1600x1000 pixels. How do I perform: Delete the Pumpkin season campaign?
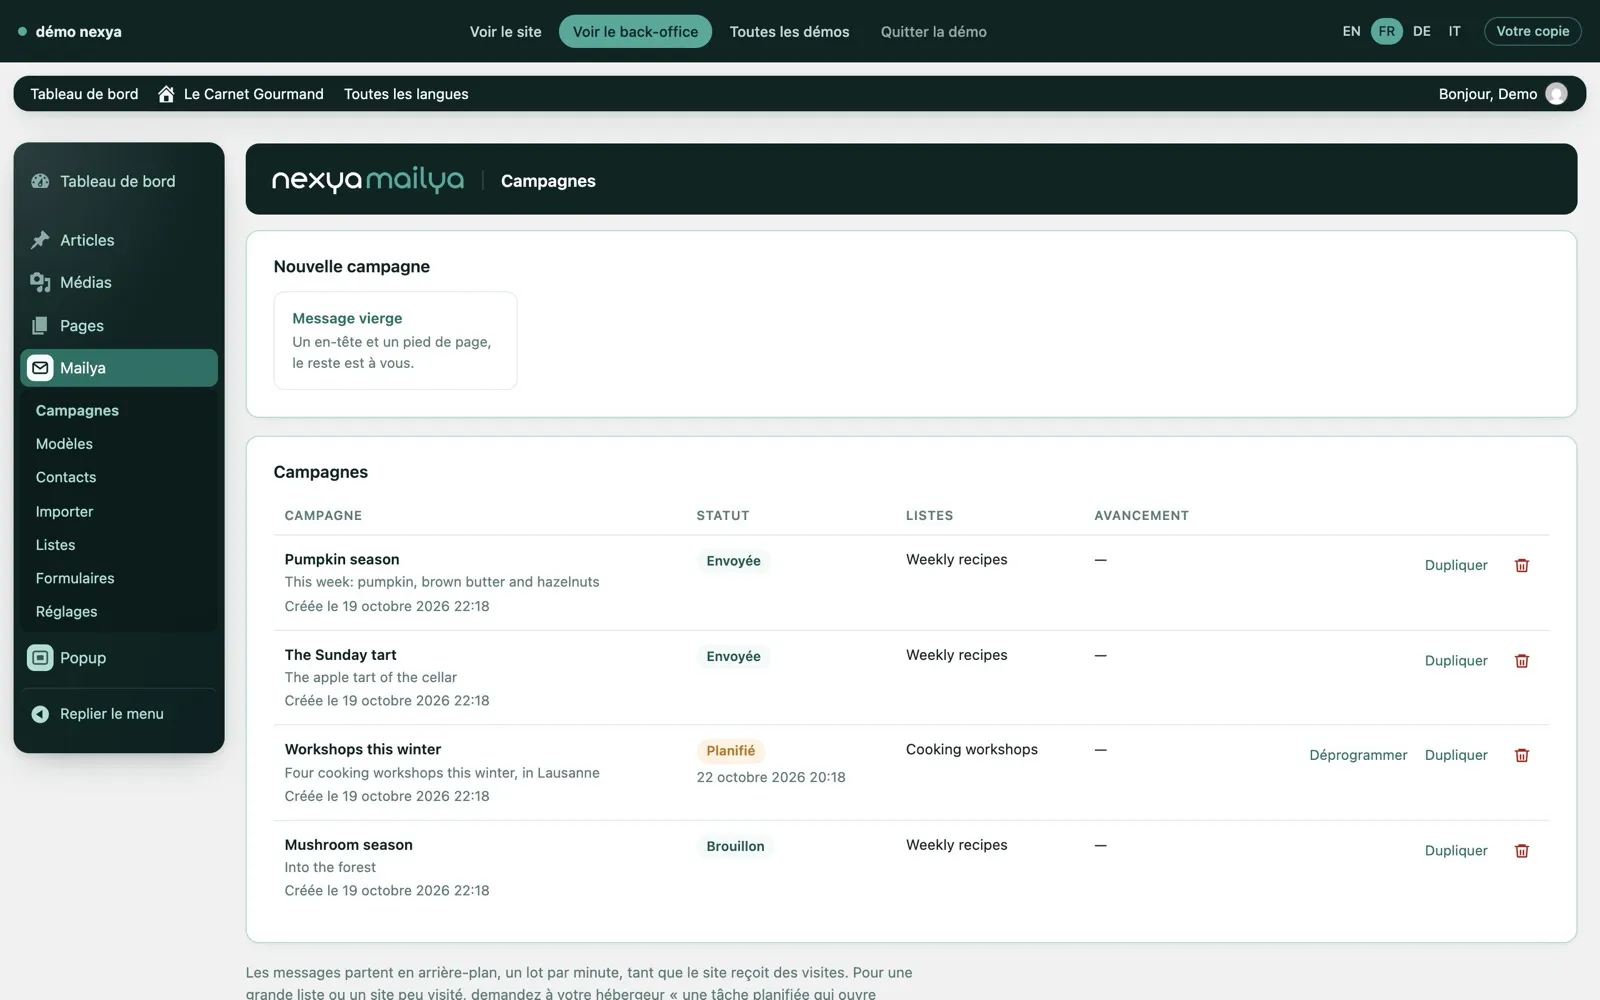(x=1522, y=565)
